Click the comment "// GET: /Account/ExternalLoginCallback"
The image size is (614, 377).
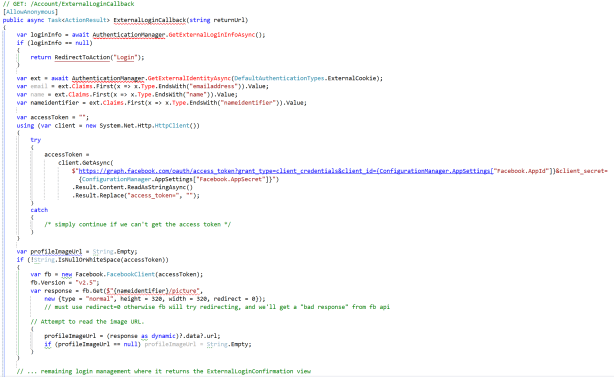click(68, 4)
